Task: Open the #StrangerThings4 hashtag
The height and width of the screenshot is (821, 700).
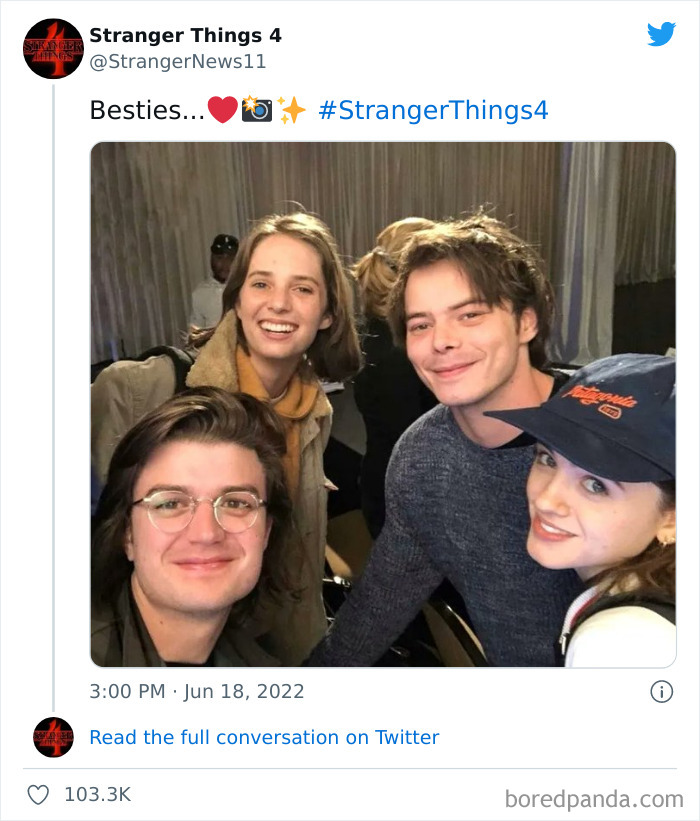Action: 430,110
